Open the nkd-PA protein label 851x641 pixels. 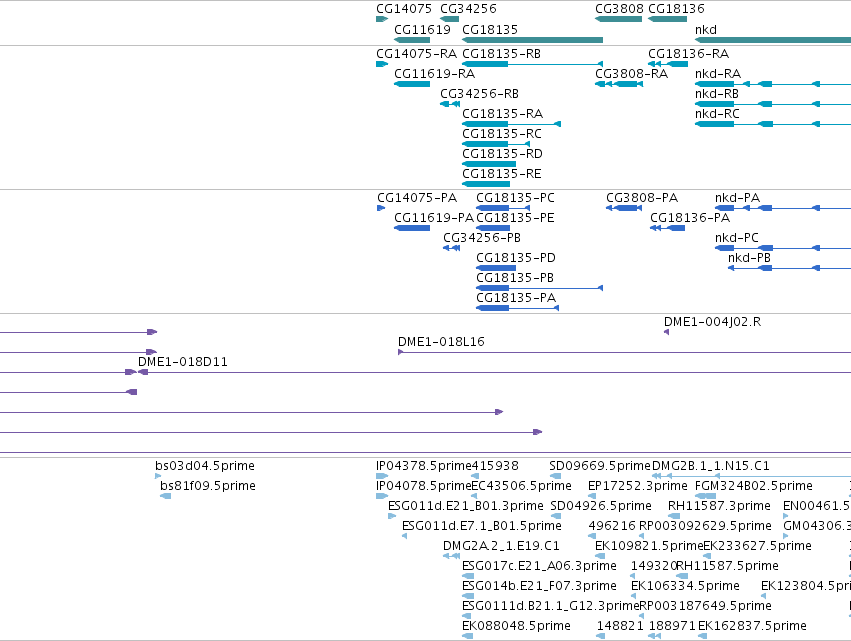click(x=737, y=198)
